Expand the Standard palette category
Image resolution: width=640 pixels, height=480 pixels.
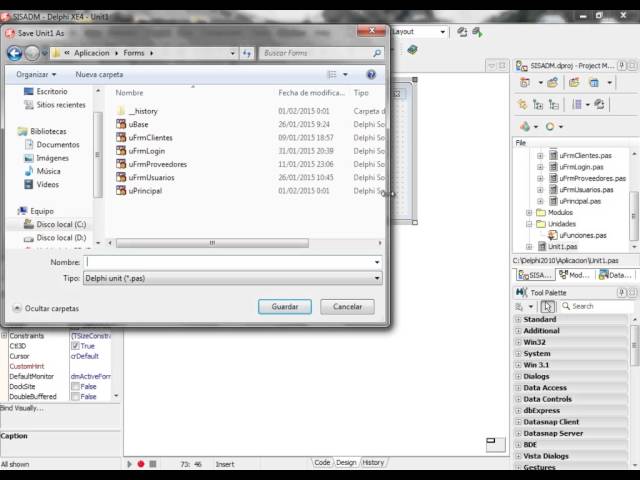point(518,319)
